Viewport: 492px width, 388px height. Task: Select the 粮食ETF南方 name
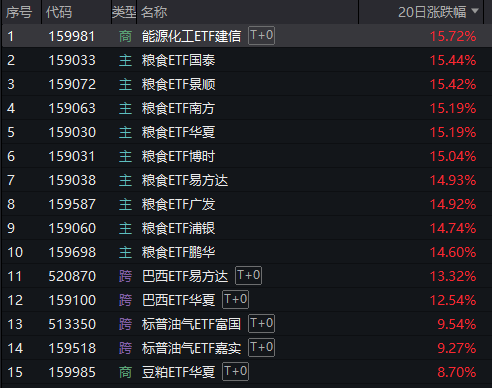178,108
